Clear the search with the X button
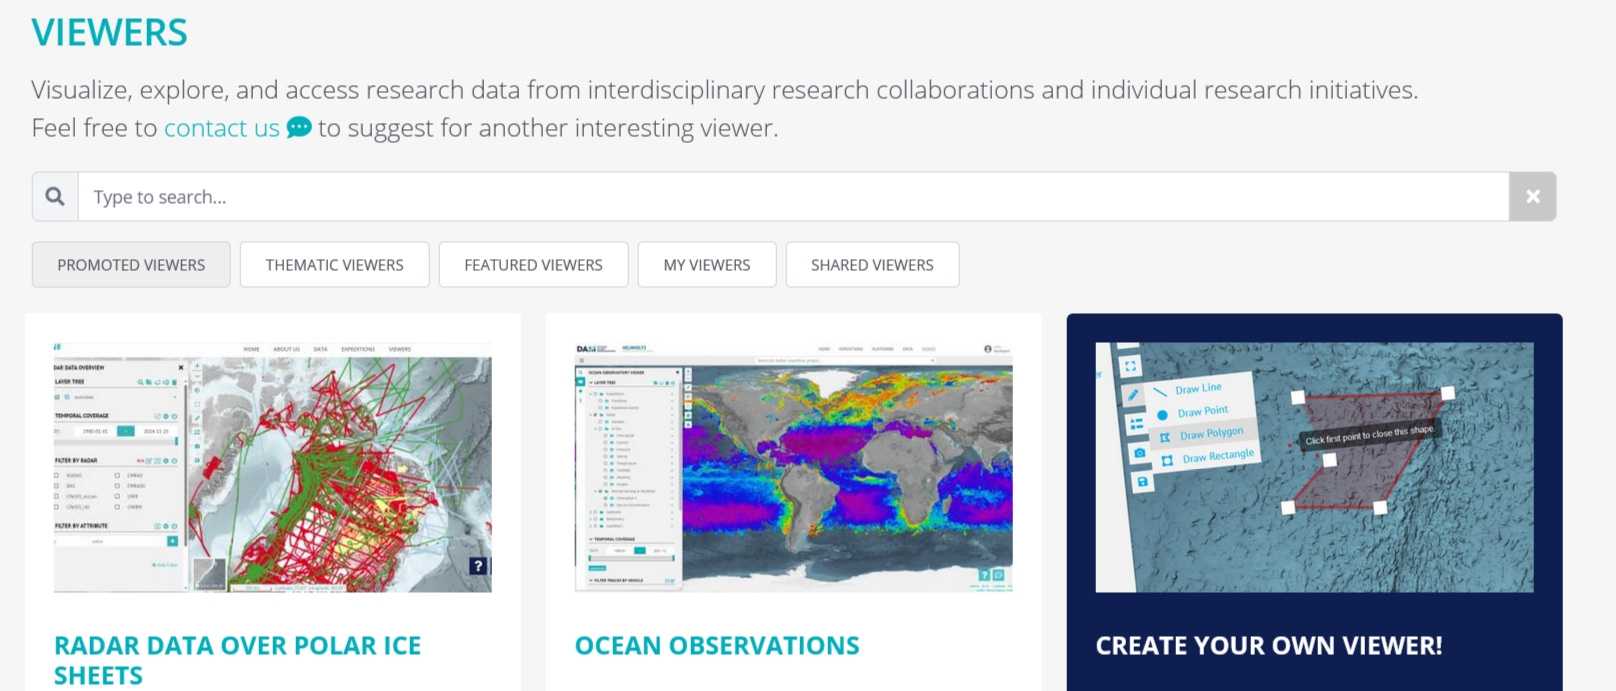The width and height of the screenshot is (1616, 691). (x=1532, y=197)
